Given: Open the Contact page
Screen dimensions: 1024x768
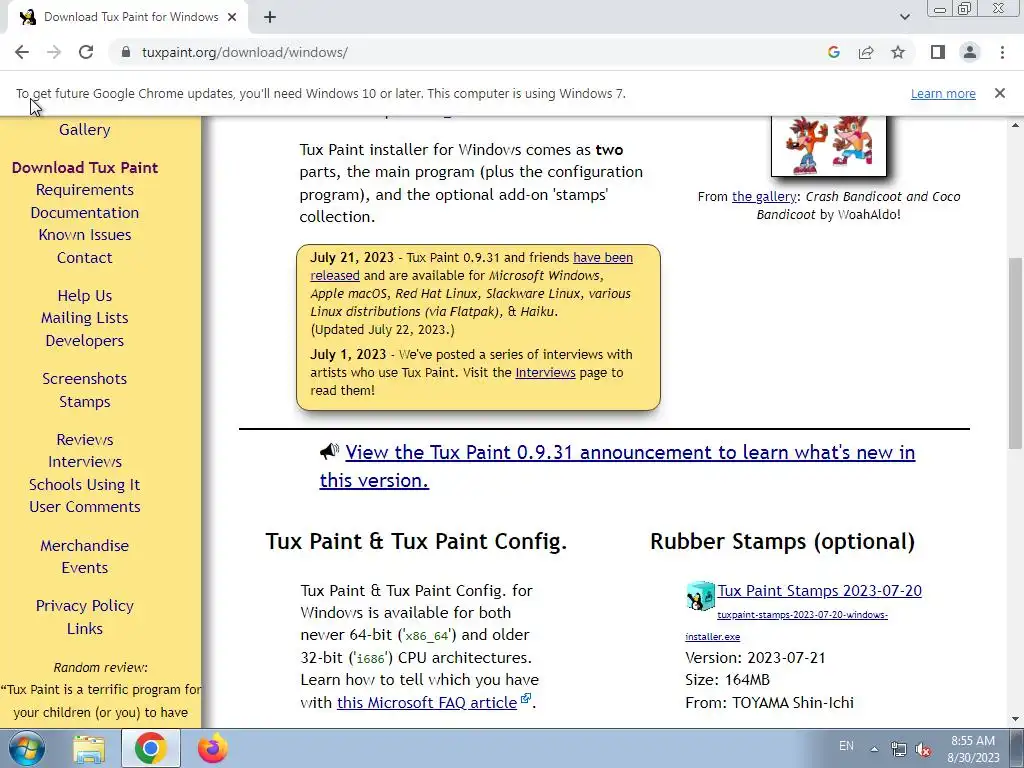Looking at the screenshot, I should point(84,258).
